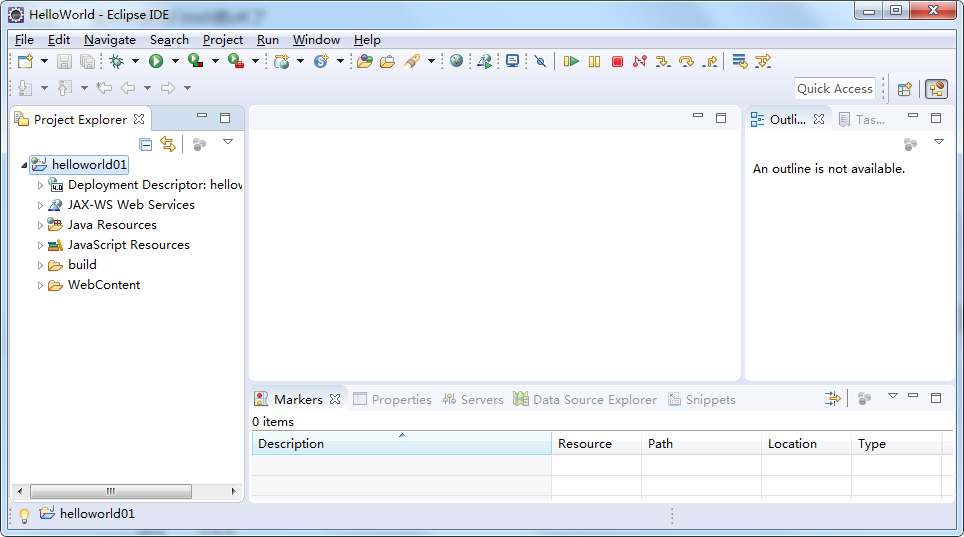Open the Window menu
964x537 pixels.
(316, 40)
